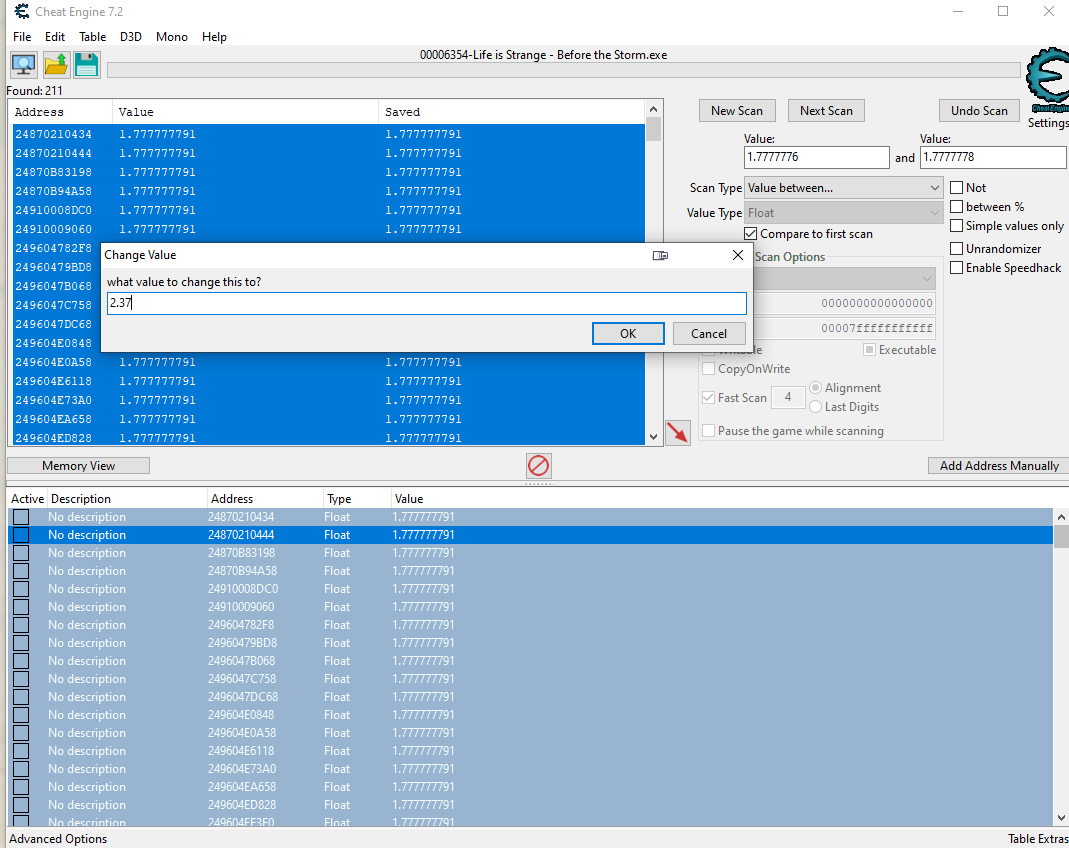Click the Cheat Engine title bar icon
The image size is (1069, 848).
point(22,12)
